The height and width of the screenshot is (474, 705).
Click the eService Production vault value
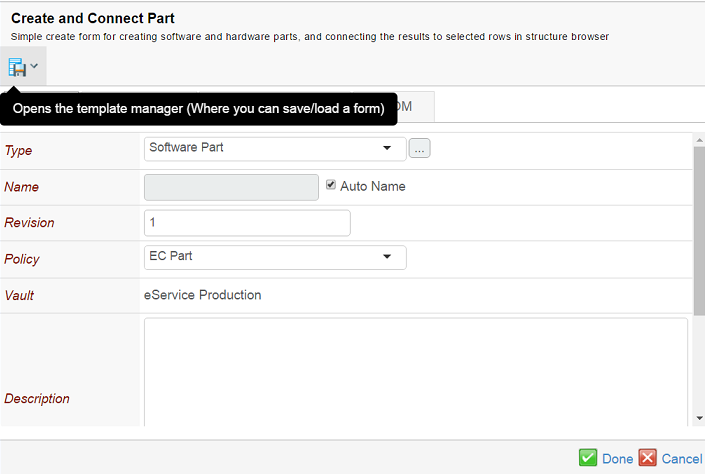point(205,295)
